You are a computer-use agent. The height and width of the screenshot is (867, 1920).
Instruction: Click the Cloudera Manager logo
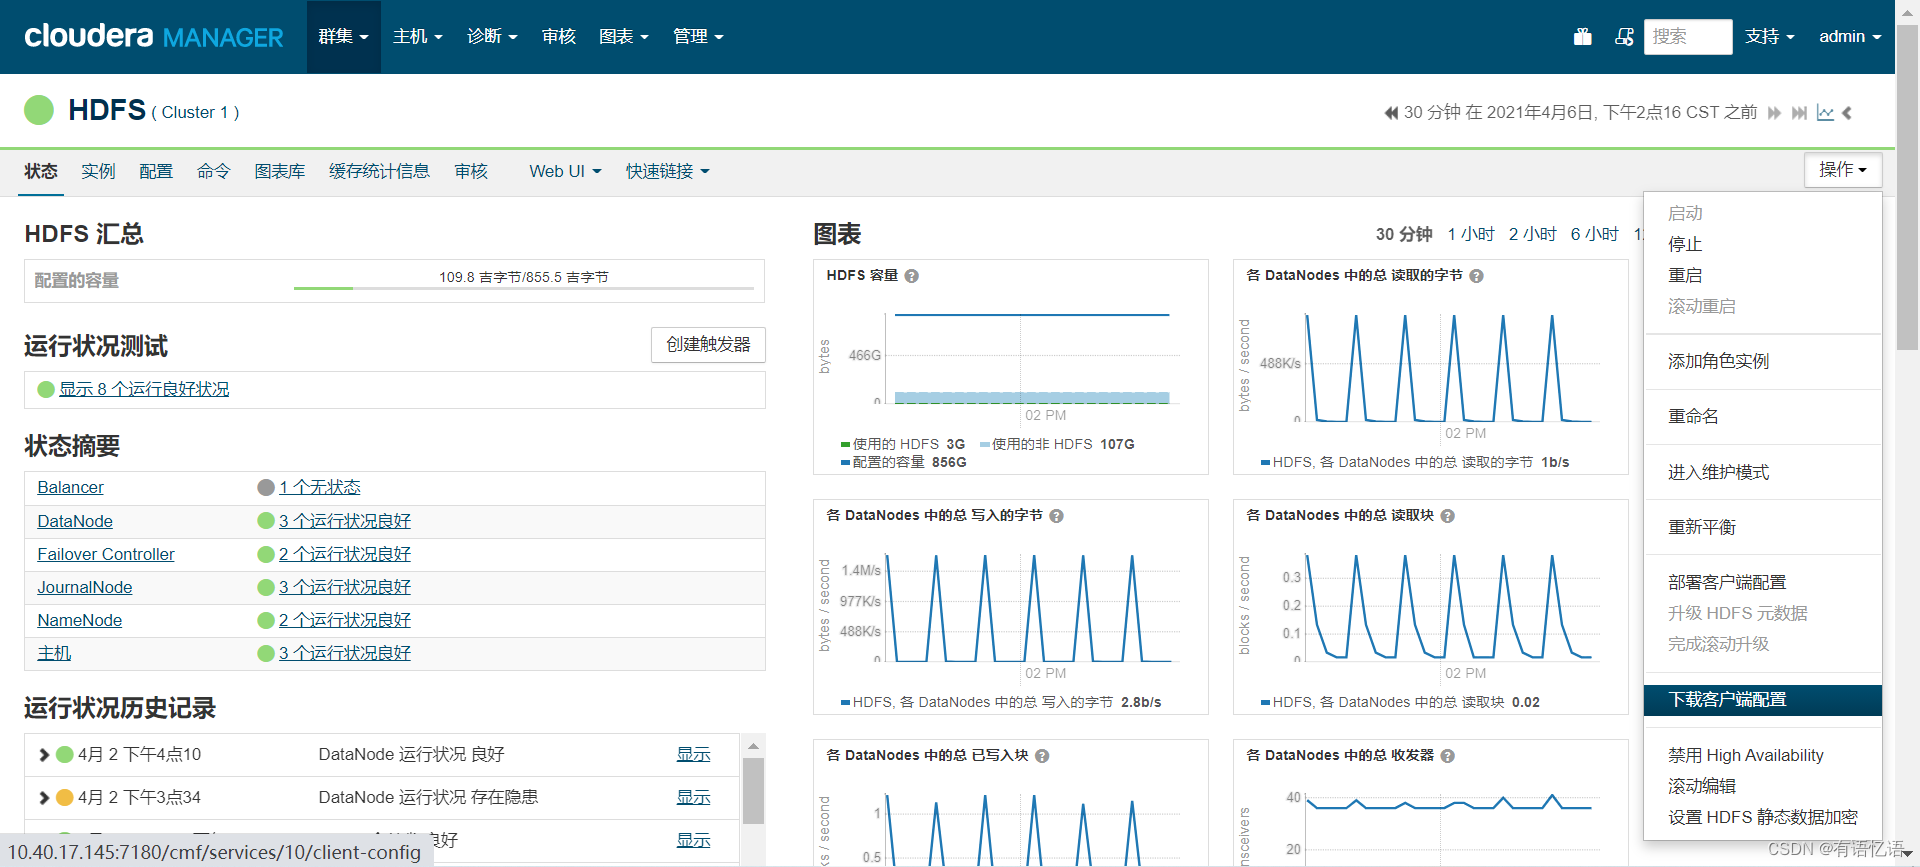[154, 36]
